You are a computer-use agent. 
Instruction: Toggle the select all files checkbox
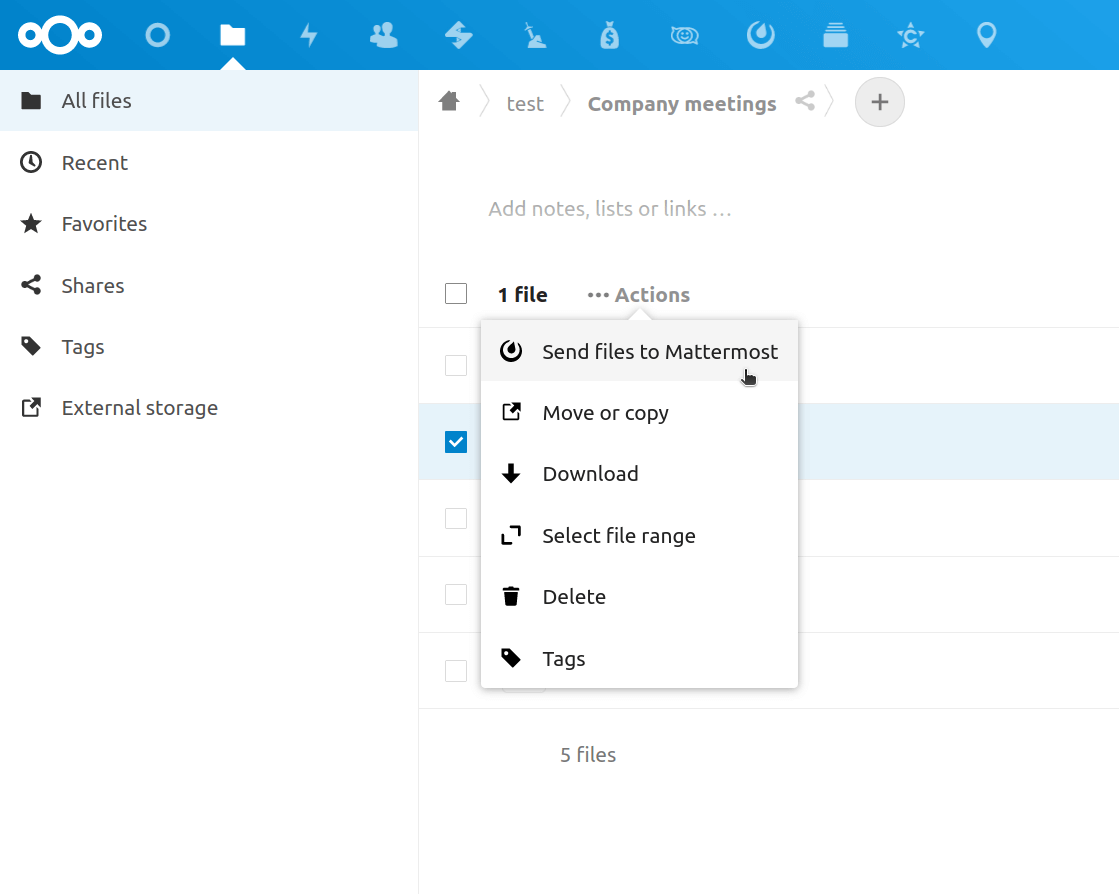[x=456, y=294]
